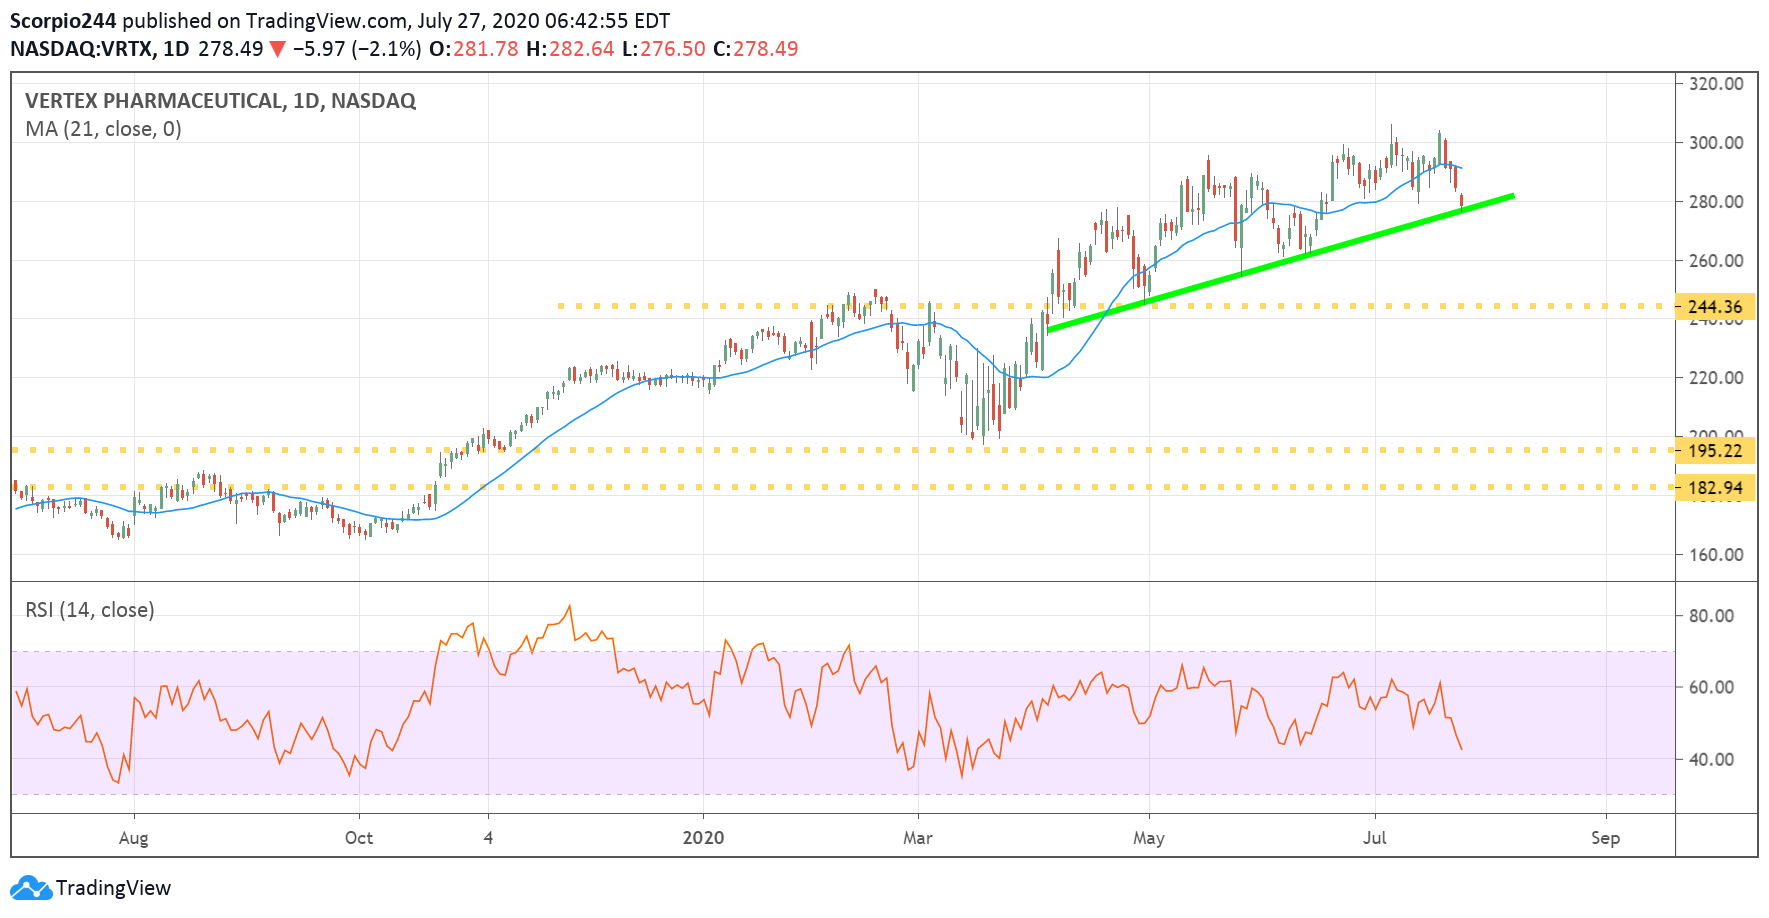This screenshot has height=918, width=1769.
Task: Click the Jul time axis label
Action: [x=1375, y=838]
